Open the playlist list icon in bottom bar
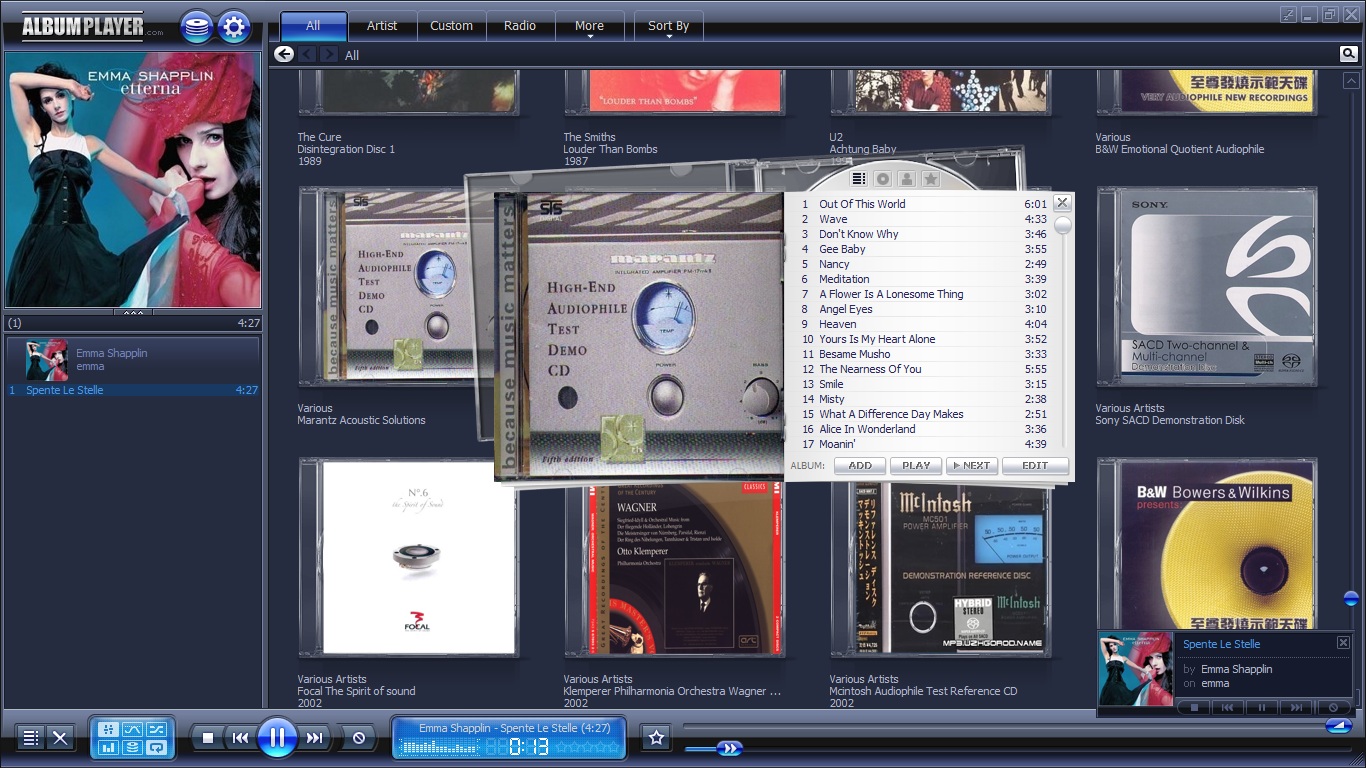Screen dimensions: 1366x768 click(x=31, y=738)
